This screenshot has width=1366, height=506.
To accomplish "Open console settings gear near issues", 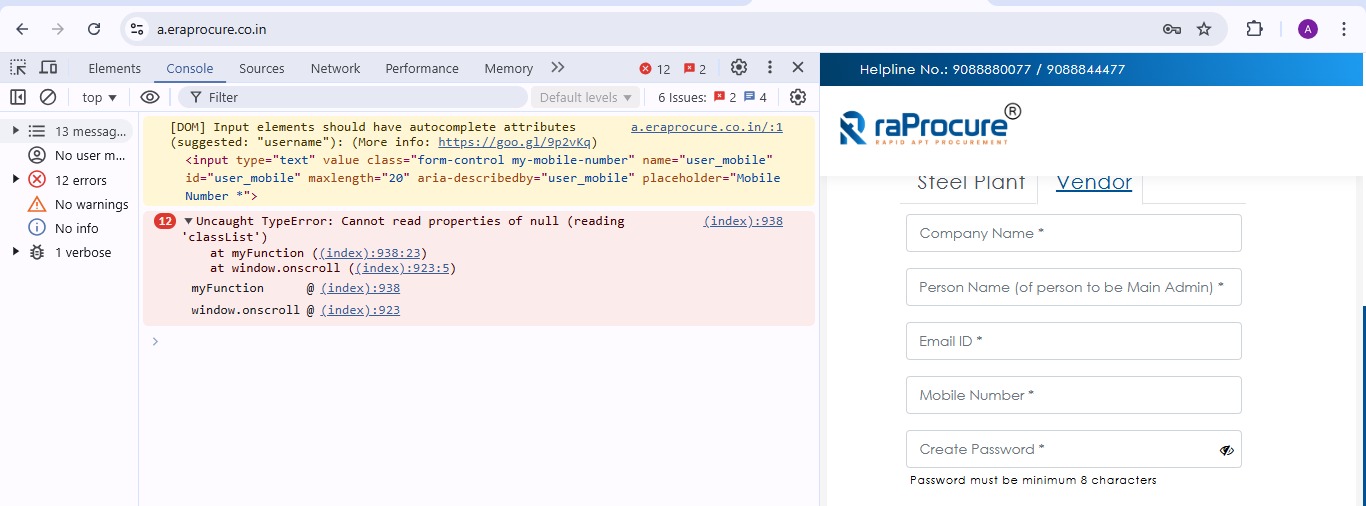I will pyautogui.click(x=797, y=97).
